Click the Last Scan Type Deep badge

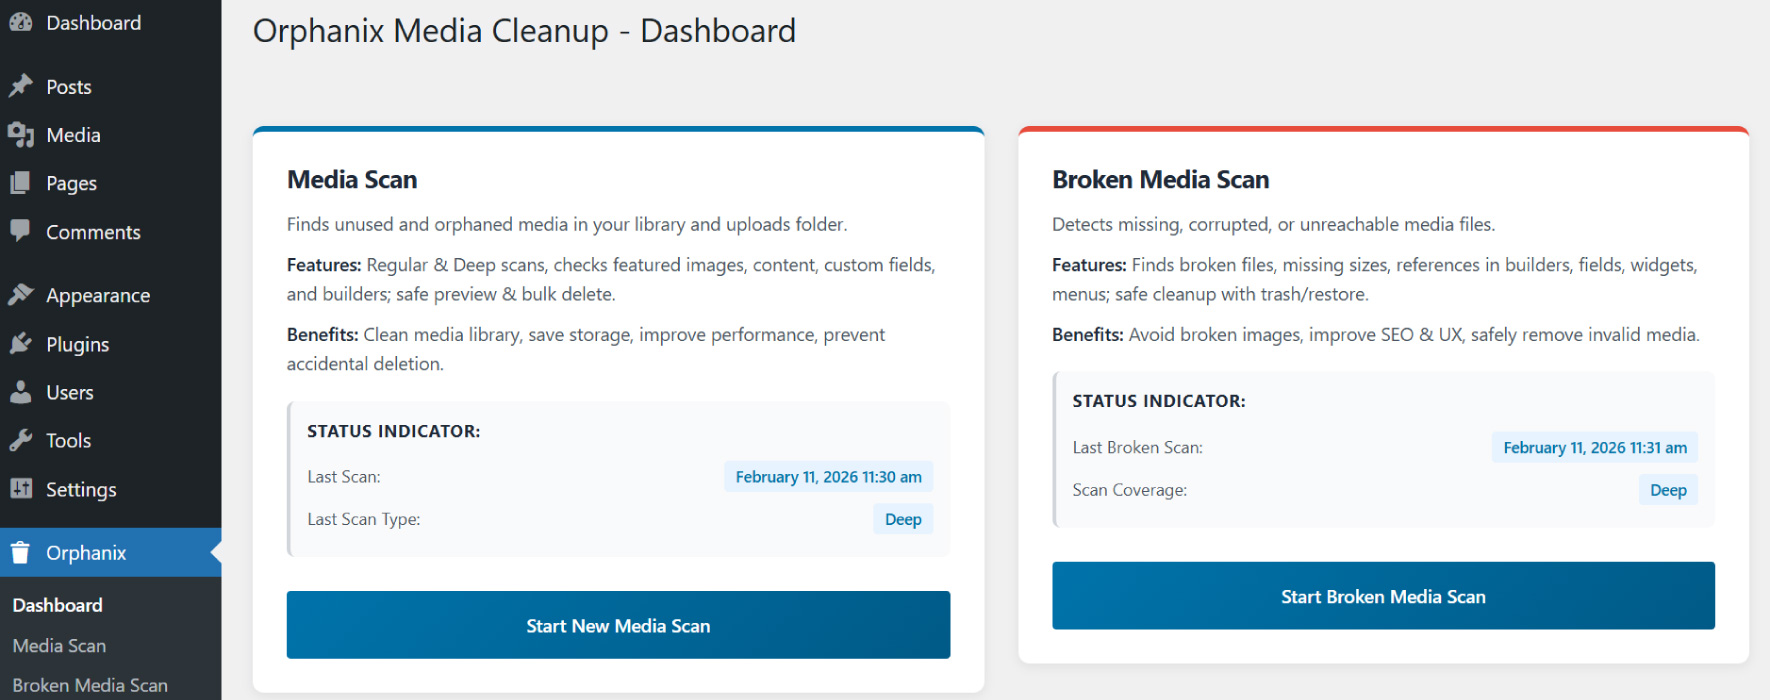903,519
